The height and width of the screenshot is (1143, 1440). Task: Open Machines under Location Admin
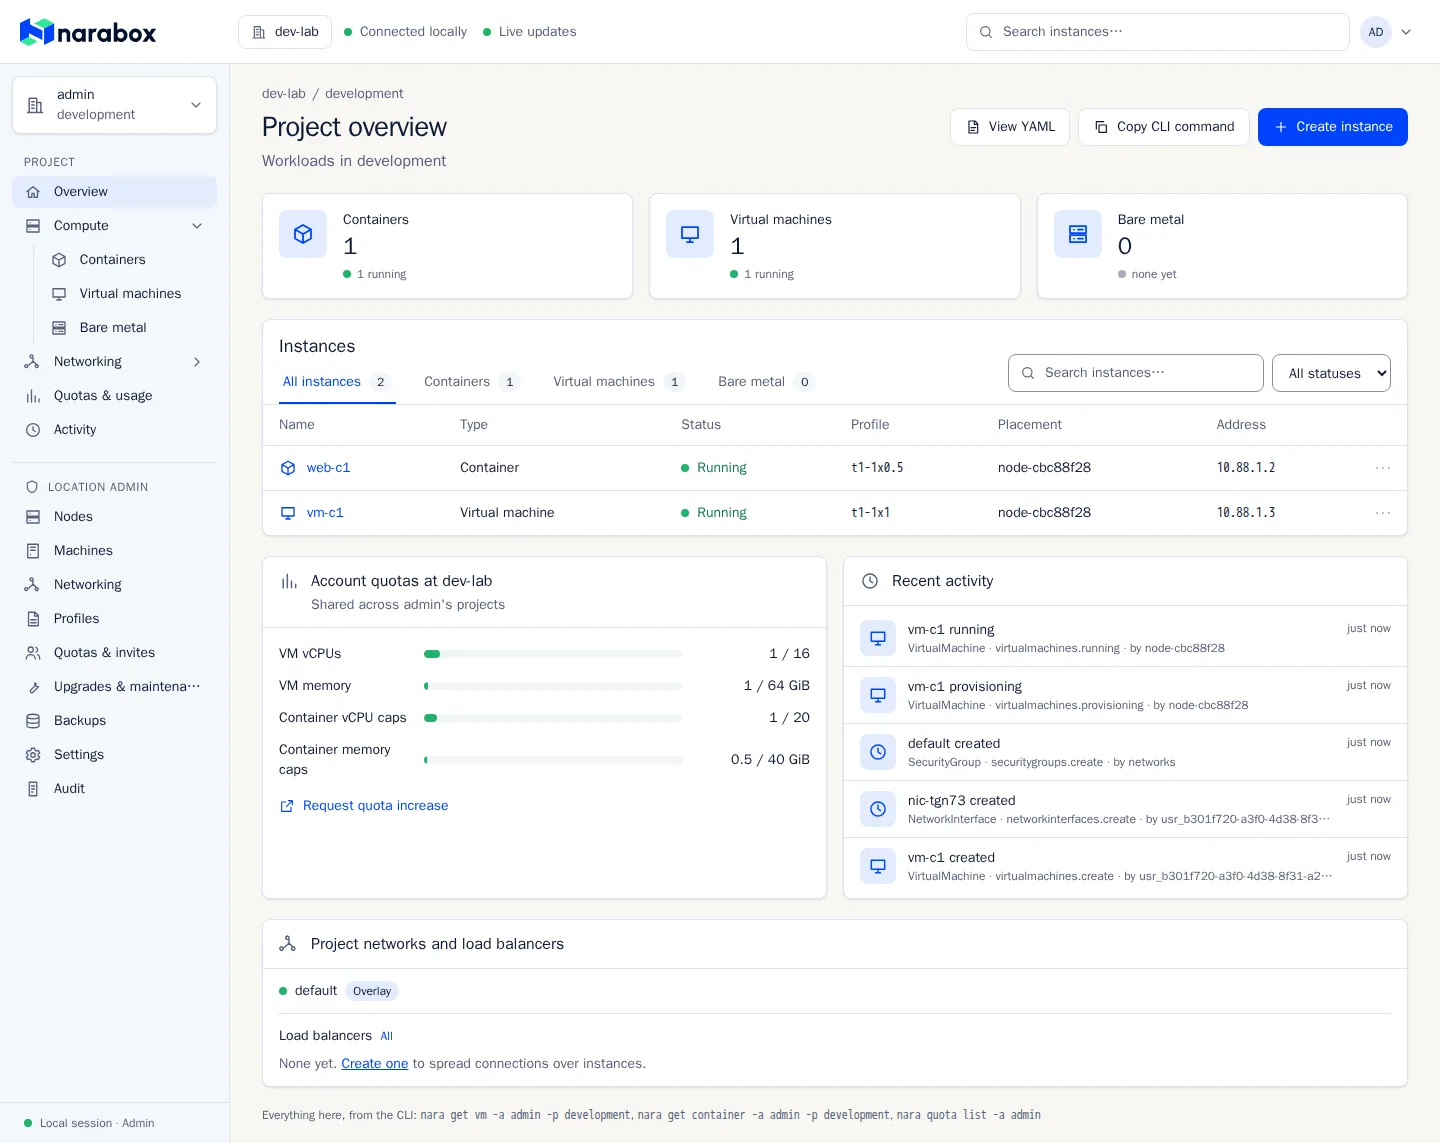point(114,551)
